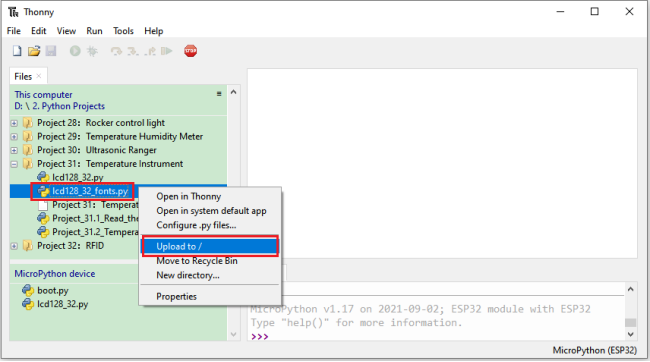Select New directory... menu entry
Viewport: 650px width, 362px height.
click(210, 275)
